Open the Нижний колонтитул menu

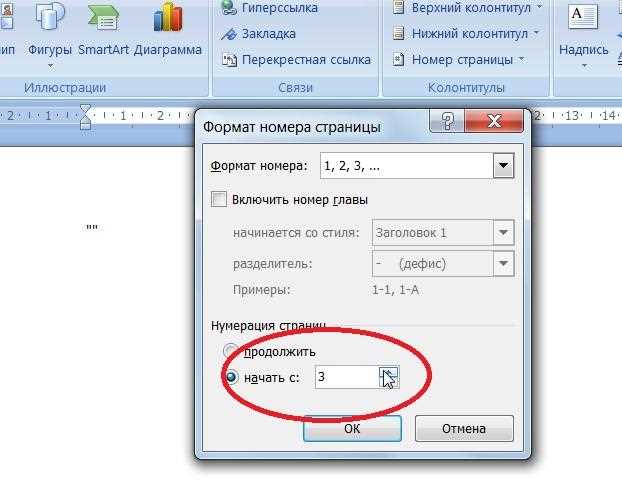point(466,34)
